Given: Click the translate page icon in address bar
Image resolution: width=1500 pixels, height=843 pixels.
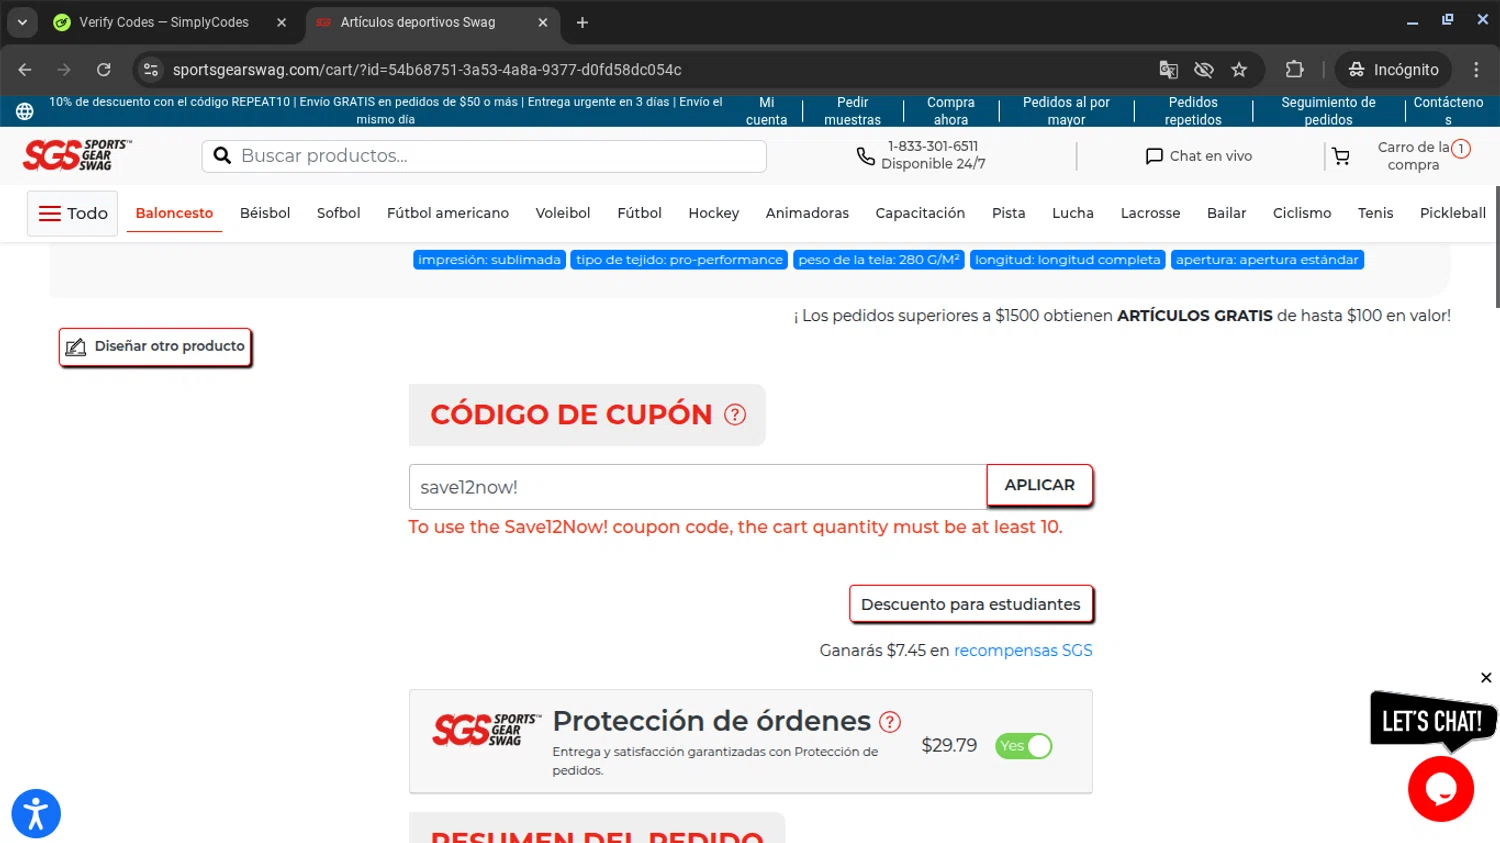Looking at the screenshot, I should pos(1168,70).
